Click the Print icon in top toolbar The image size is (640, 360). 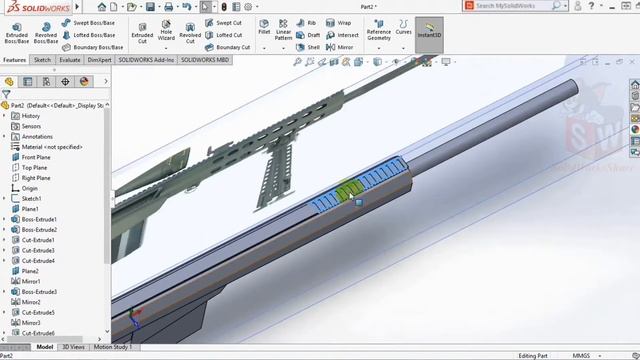(x=168, y=7)
